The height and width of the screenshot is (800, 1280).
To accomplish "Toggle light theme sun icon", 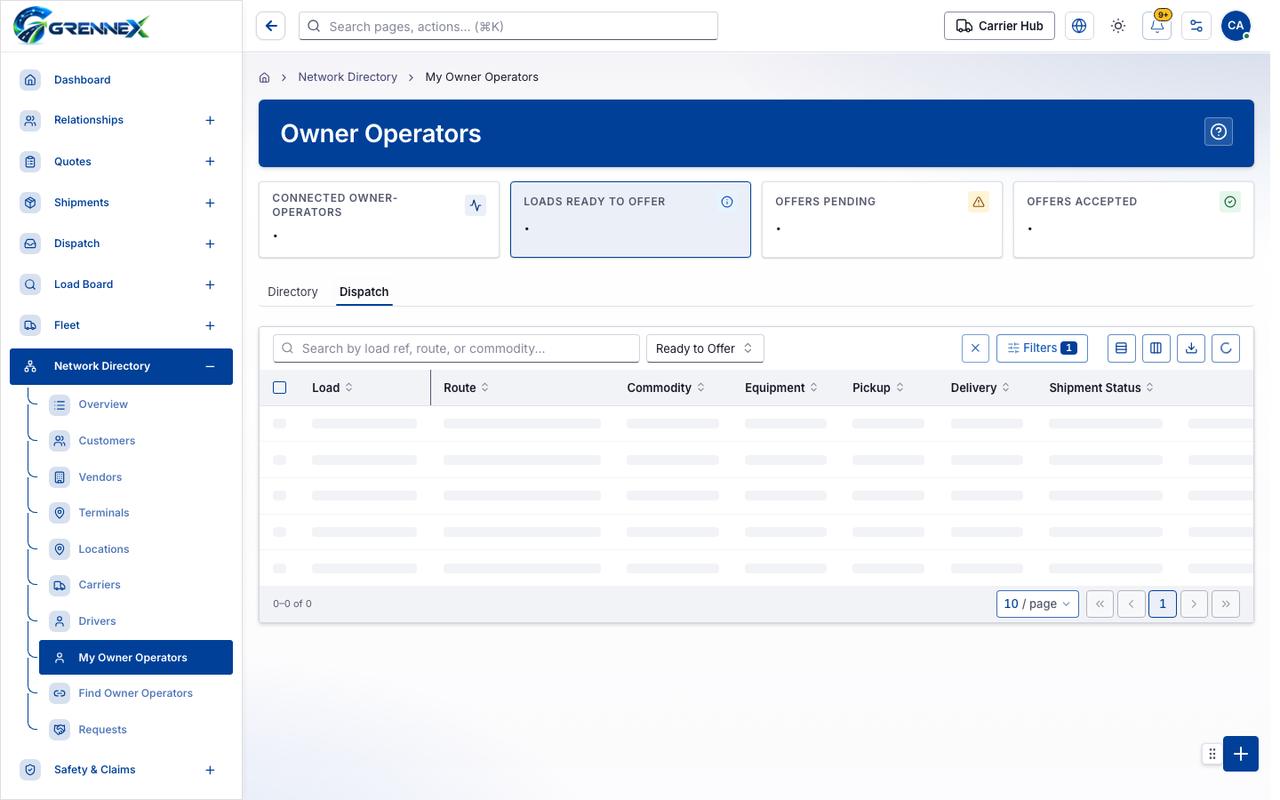I will click(1118, 26).
